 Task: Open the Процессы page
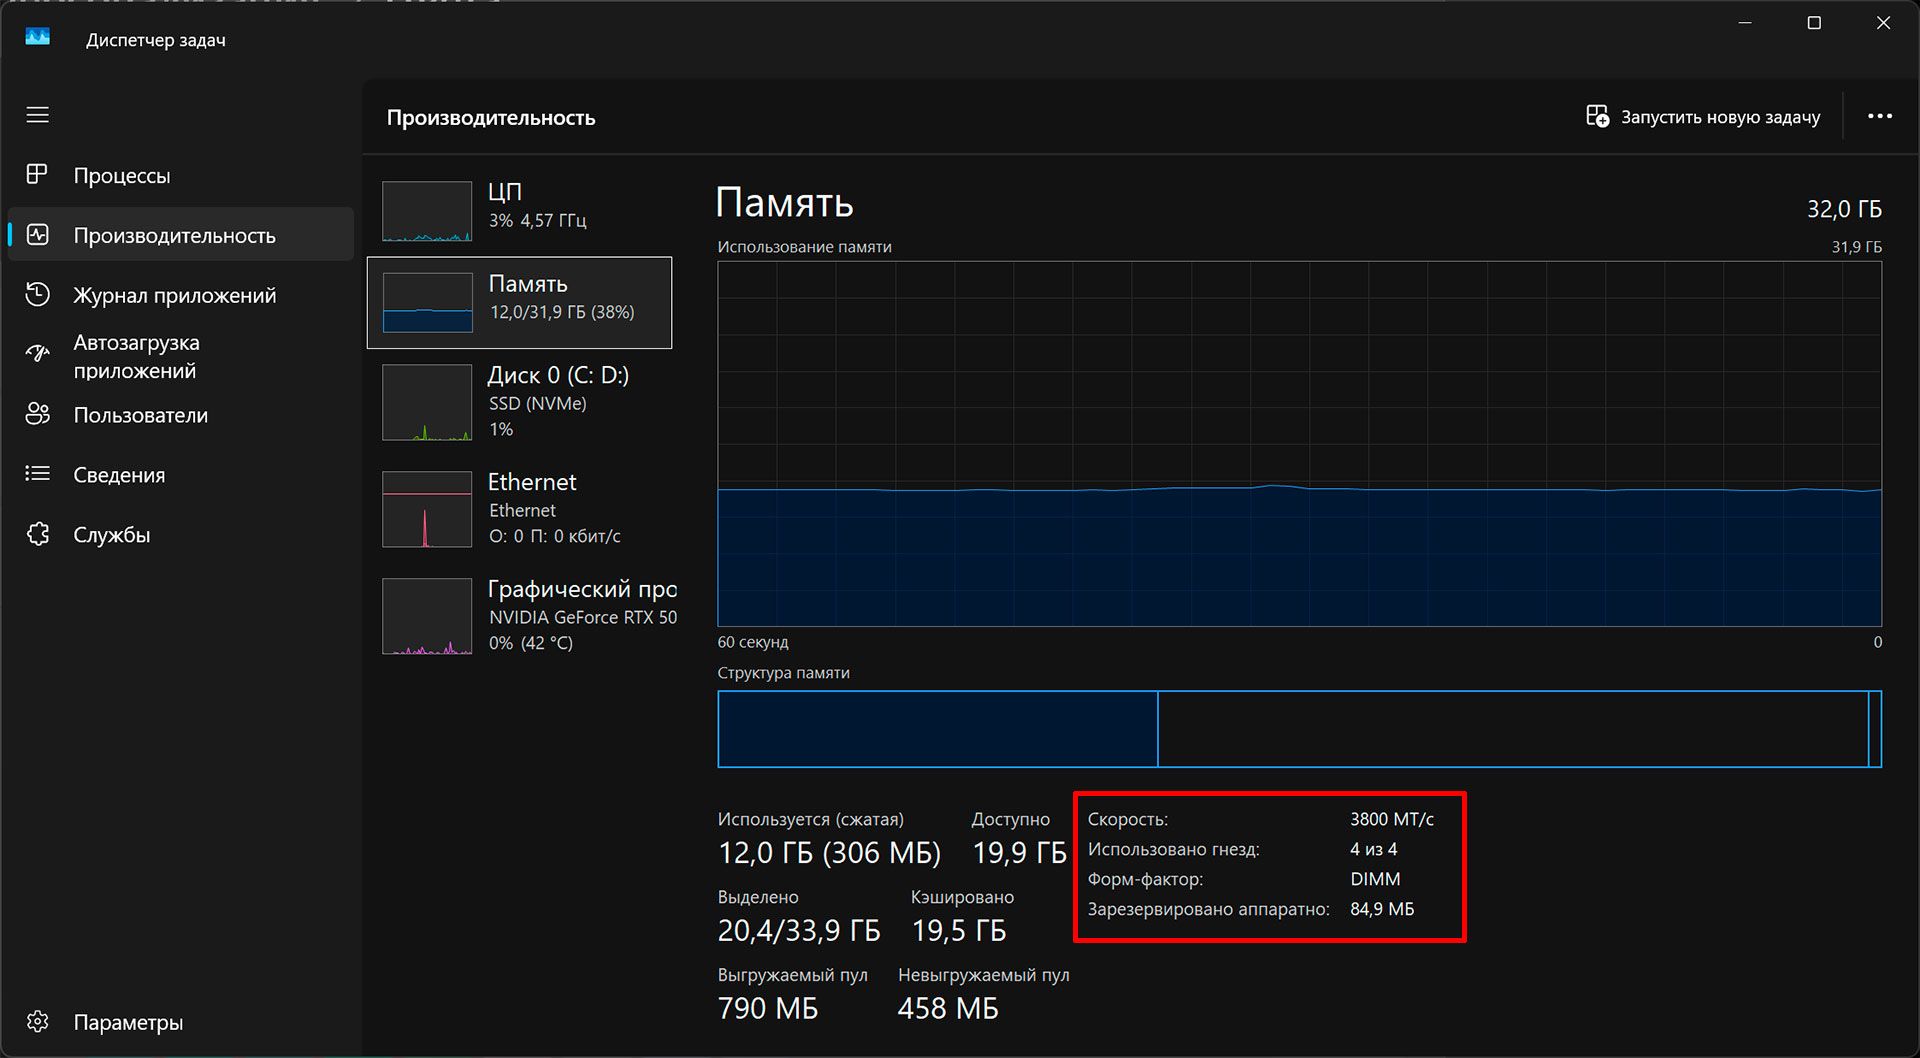[x=181, y=175]
